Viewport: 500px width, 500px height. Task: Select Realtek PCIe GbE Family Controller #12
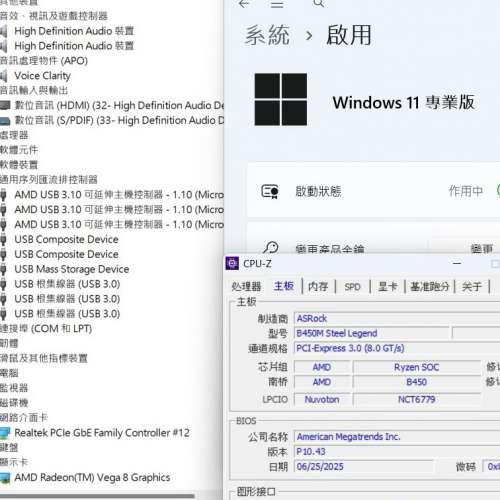coord(102,433)
